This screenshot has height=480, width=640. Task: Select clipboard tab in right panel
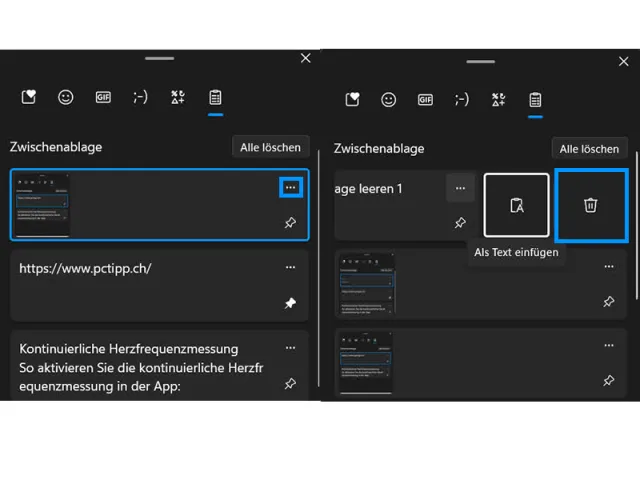pyautogui.click(x=535, y=99)
